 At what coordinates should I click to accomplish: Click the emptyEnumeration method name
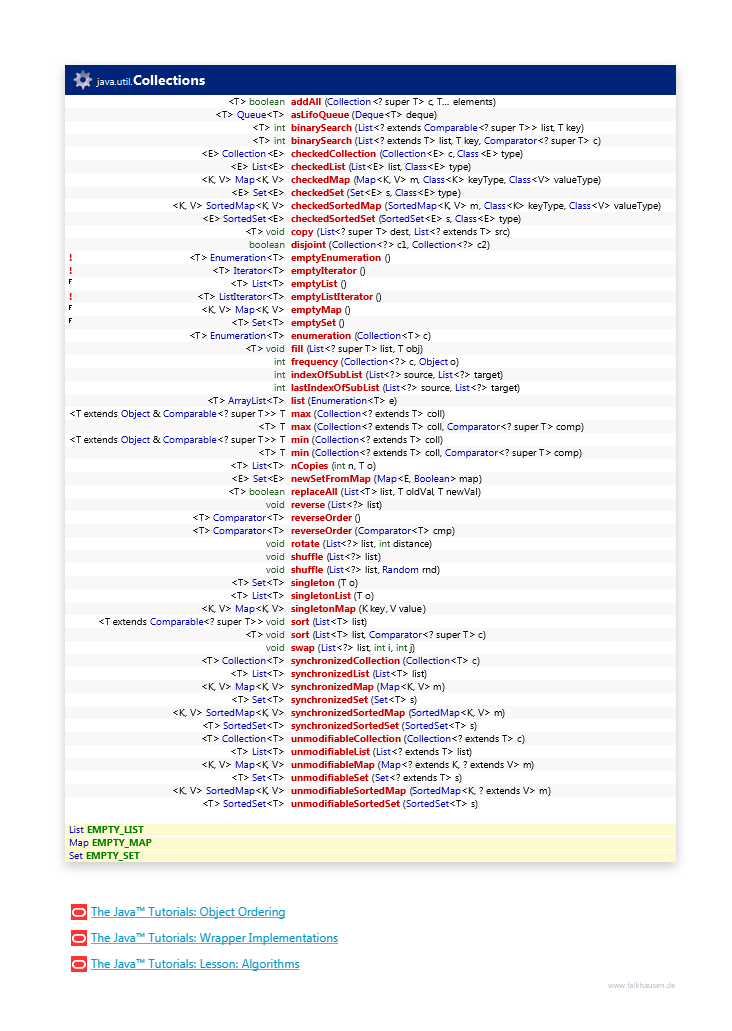click(x=336, y=258)
